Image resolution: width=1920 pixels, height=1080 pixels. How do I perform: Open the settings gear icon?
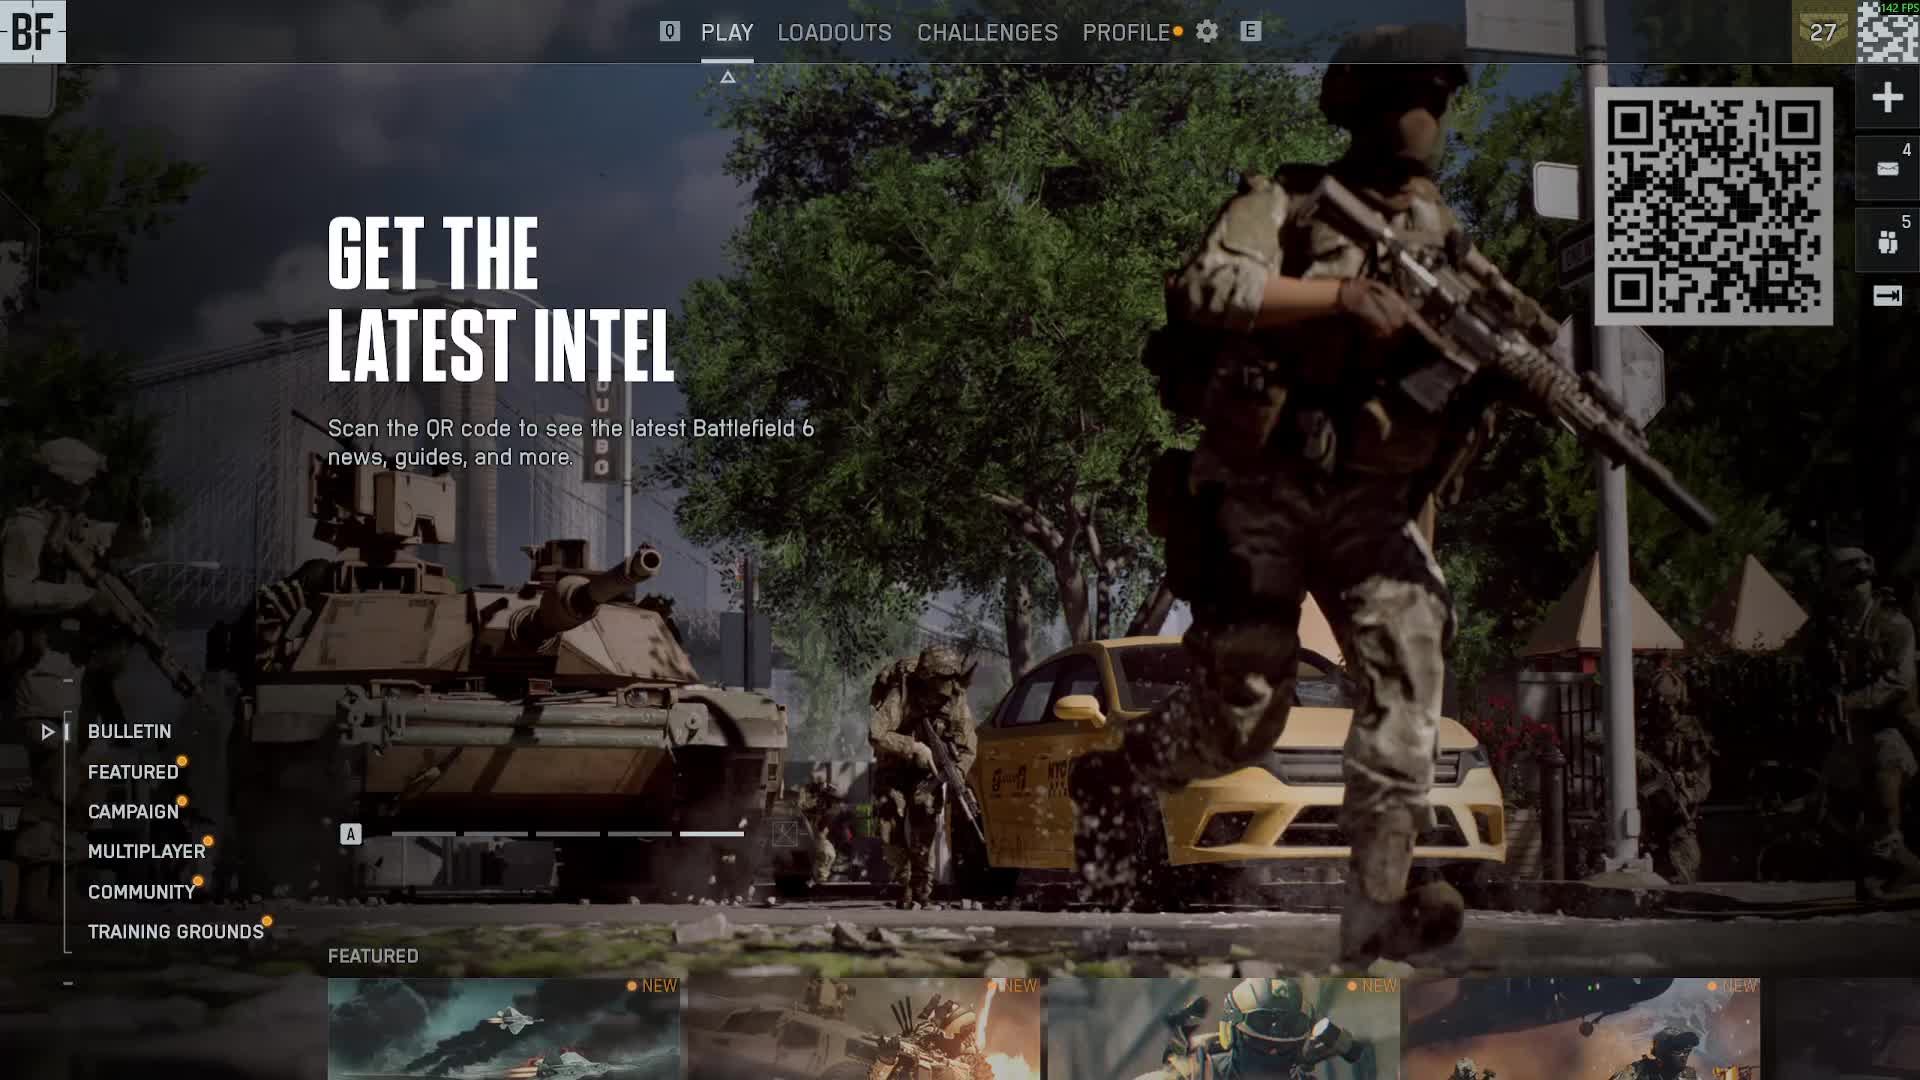click(1207, 32)
